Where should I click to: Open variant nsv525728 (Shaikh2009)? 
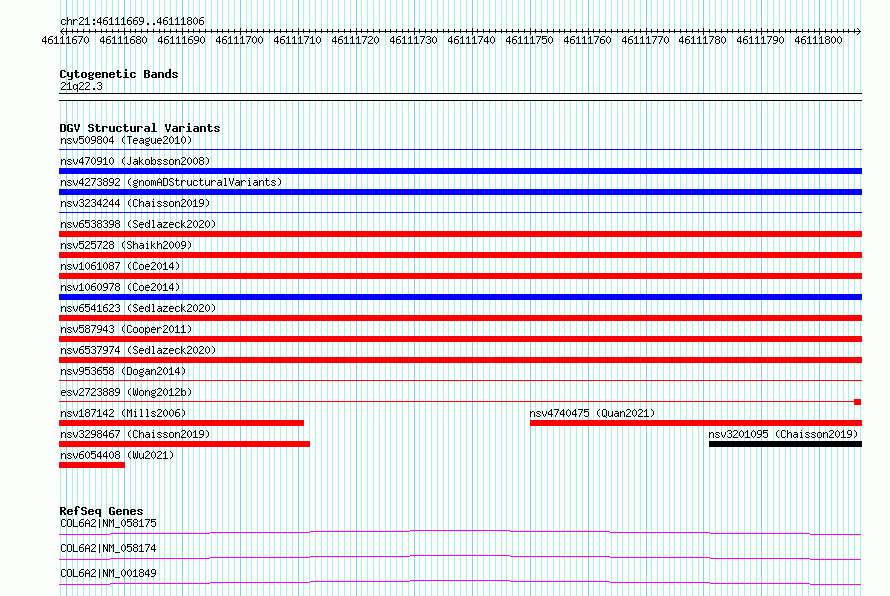[126, 245]
